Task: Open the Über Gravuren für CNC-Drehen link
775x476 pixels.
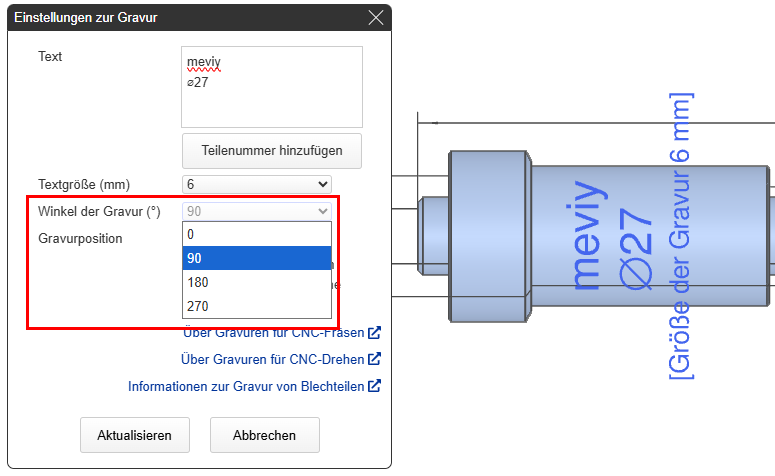Action: pyautogui.click(x=273, y=359)
